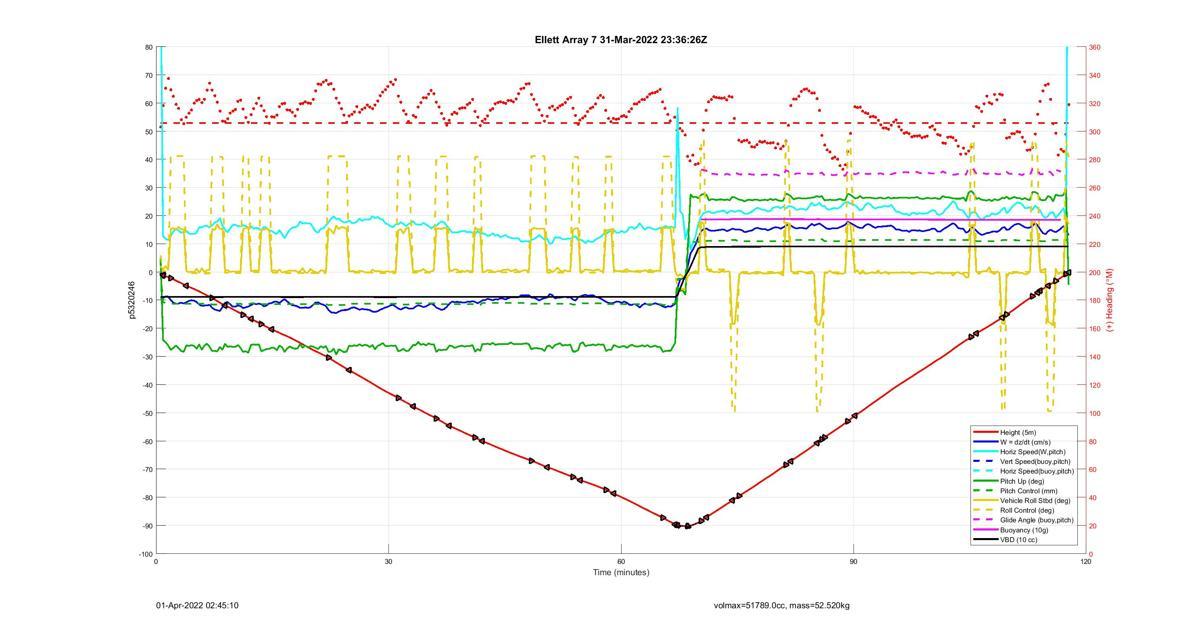The height and width of the screenshot is (622, 1200).
Task: Click the 'Time (minutes)' x-axis label
Action: coord(621,572)
